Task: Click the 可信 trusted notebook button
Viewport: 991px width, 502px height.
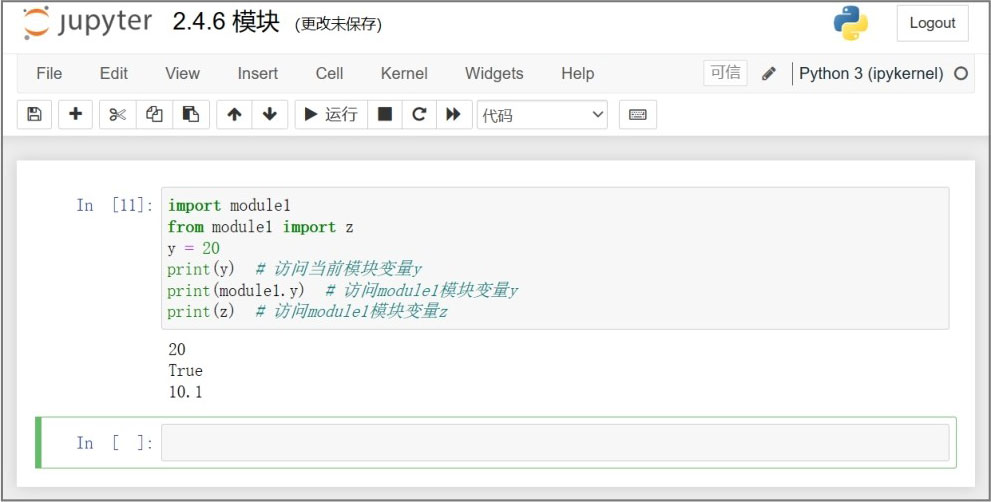Action: [x=726, y=73]
